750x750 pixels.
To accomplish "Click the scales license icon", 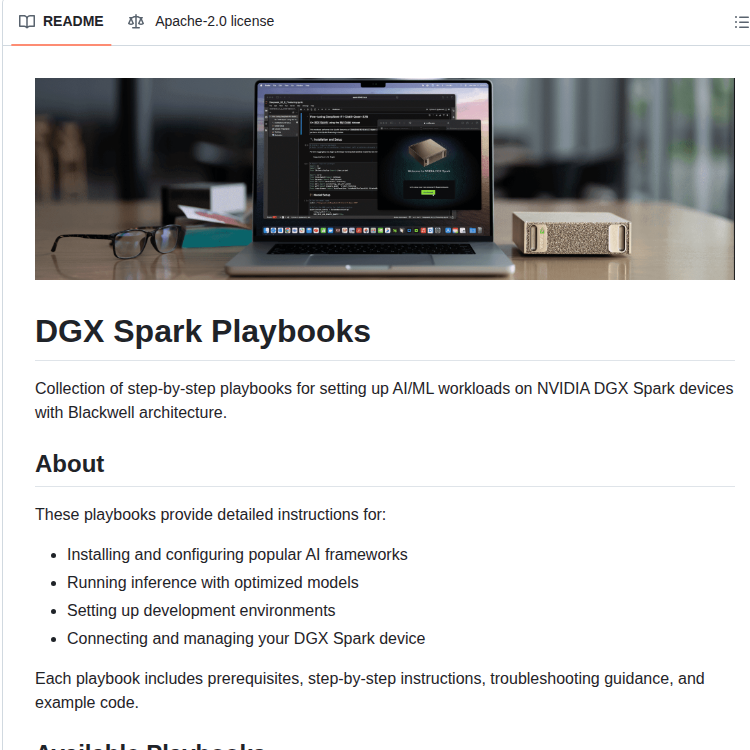I will (x=136, y=22).
